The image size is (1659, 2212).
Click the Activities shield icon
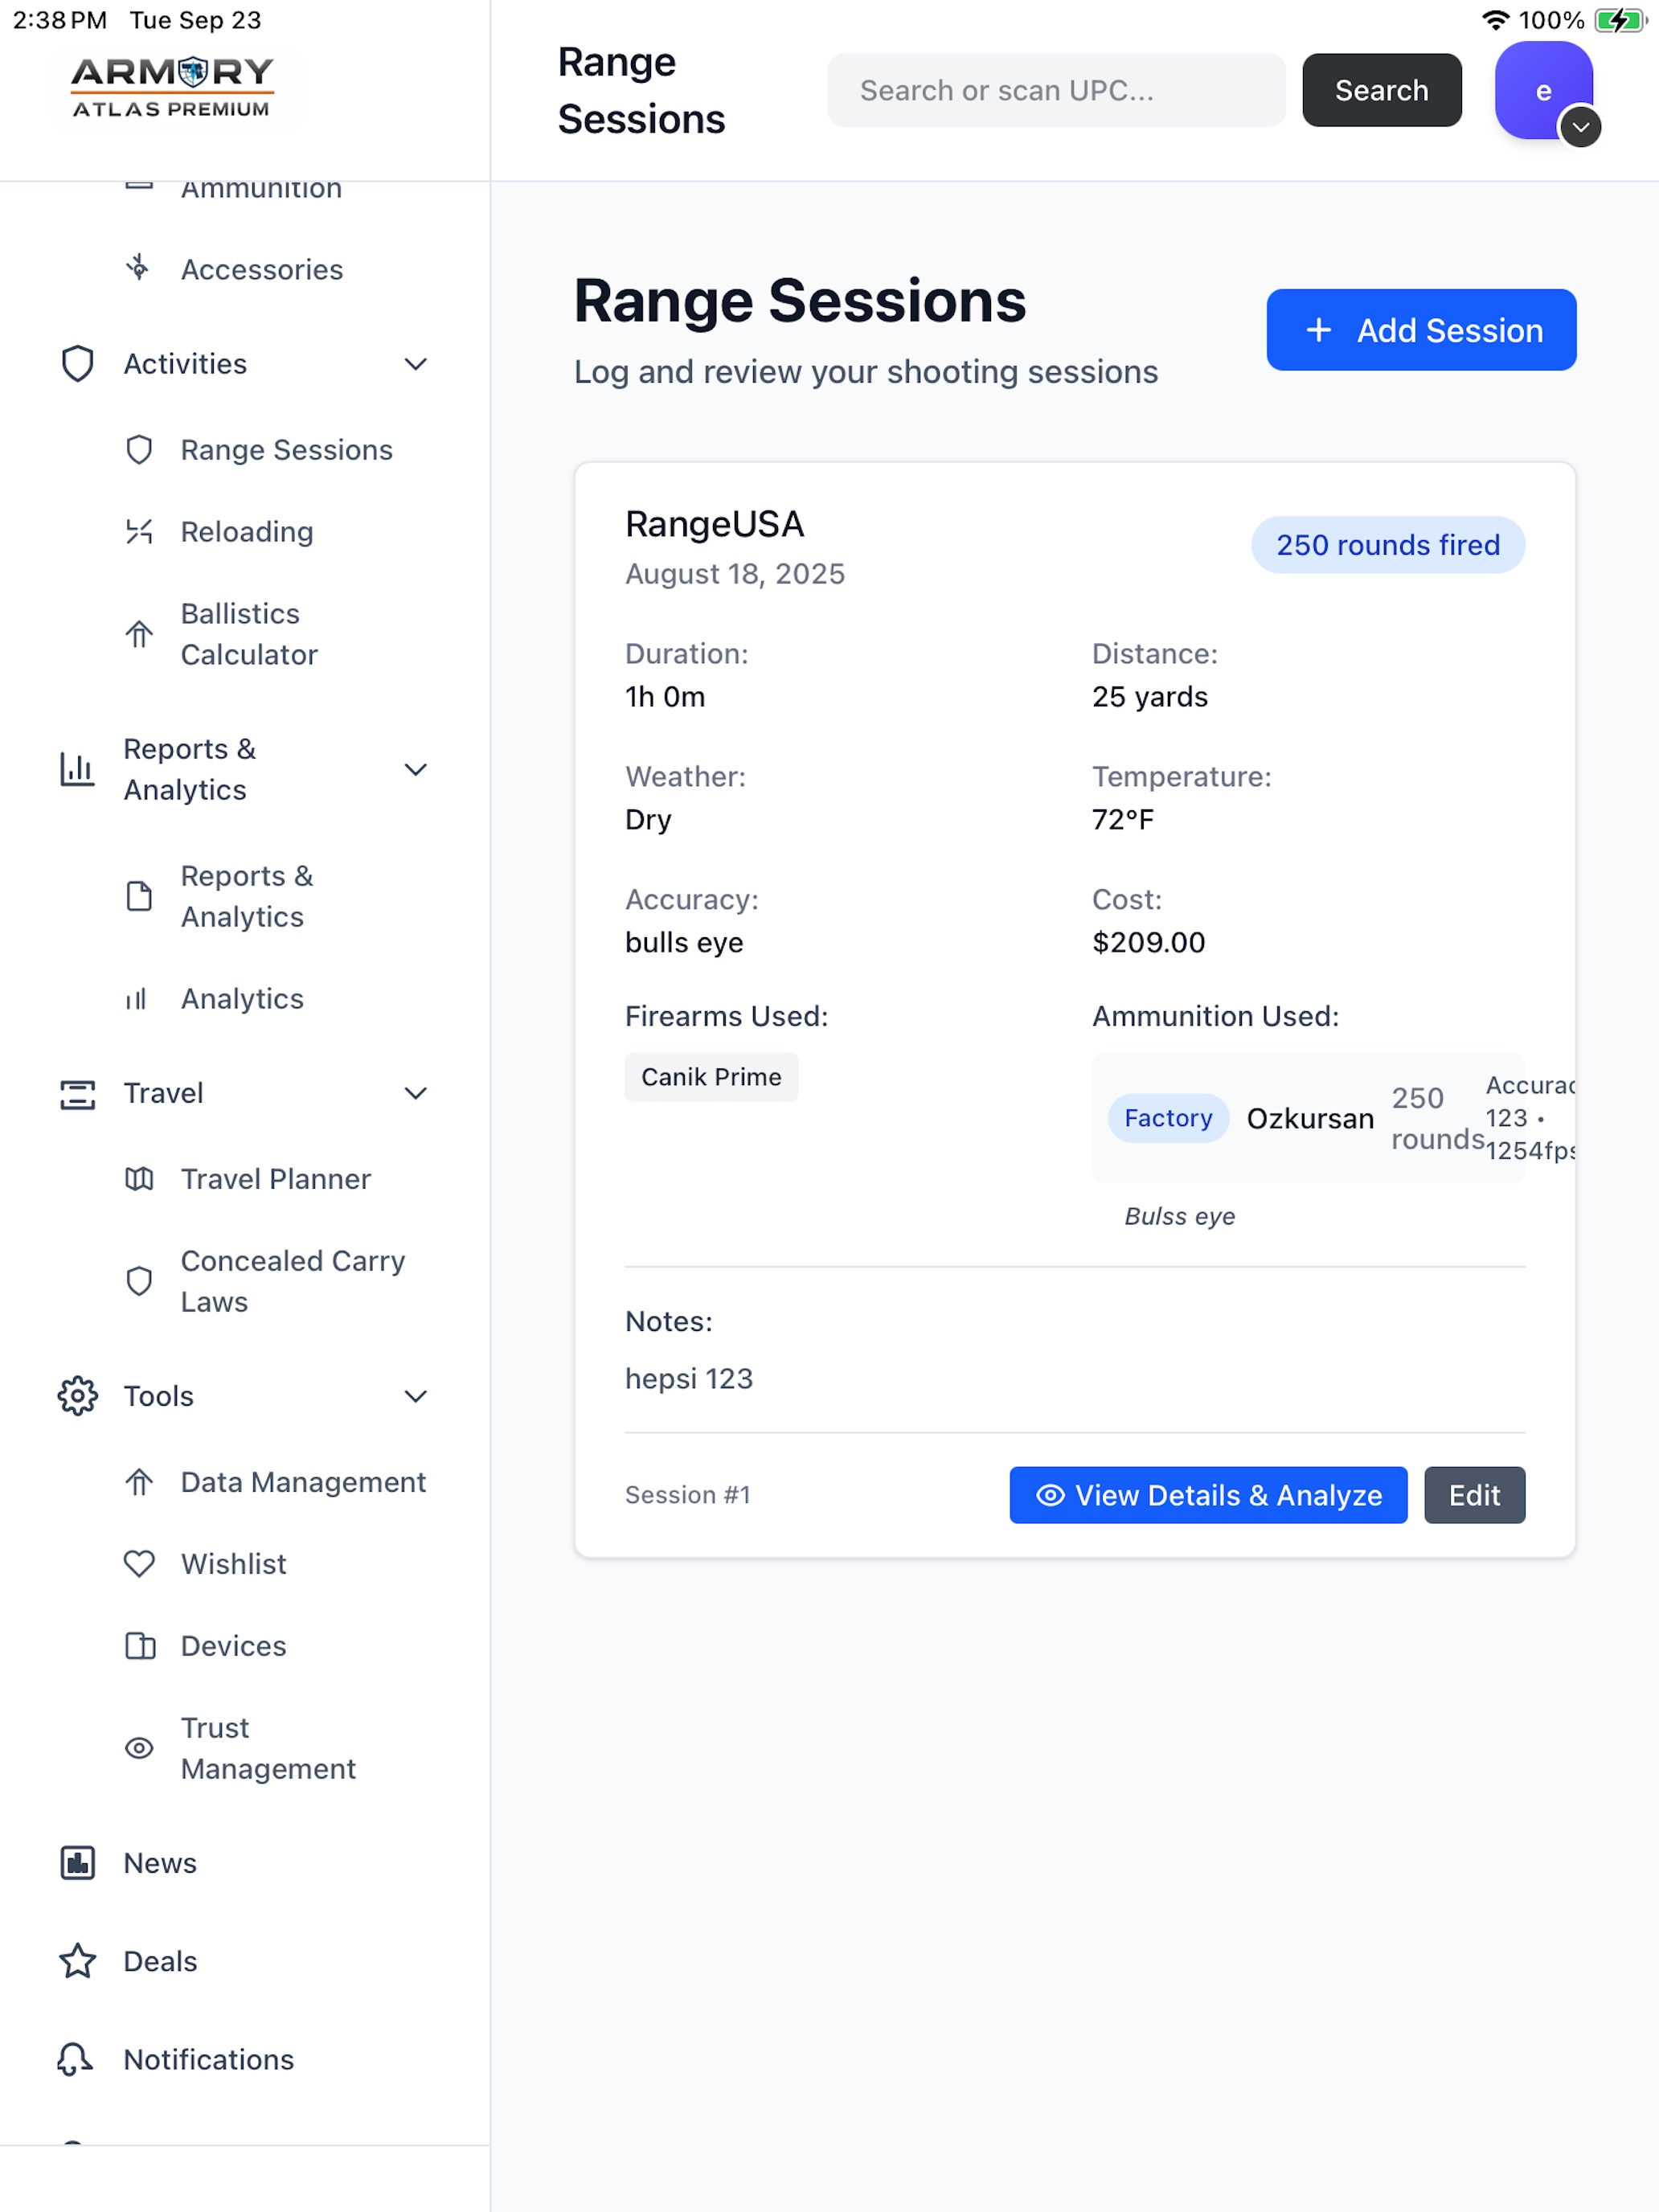click(78, 364)
